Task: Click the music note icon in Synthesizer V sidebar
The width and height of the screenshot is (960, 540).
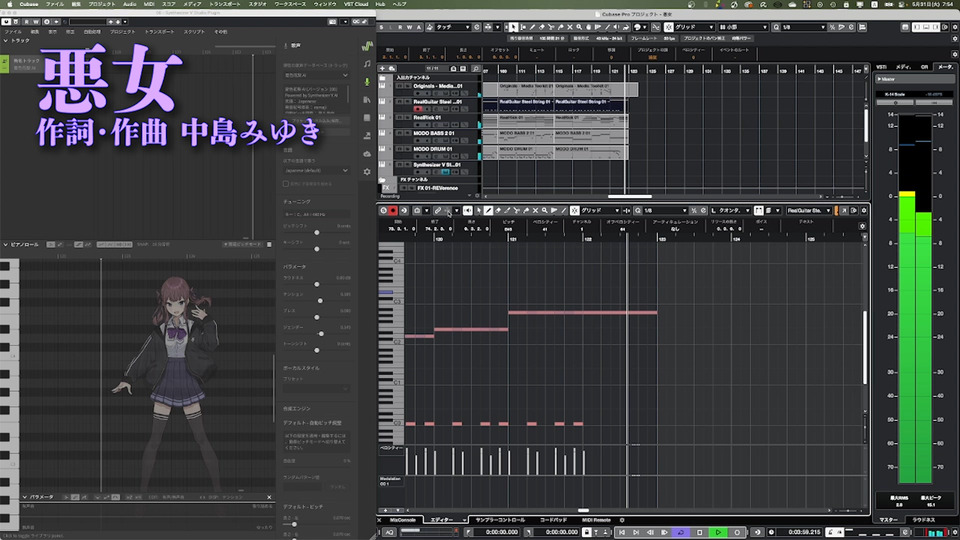Action: point(367,64)
